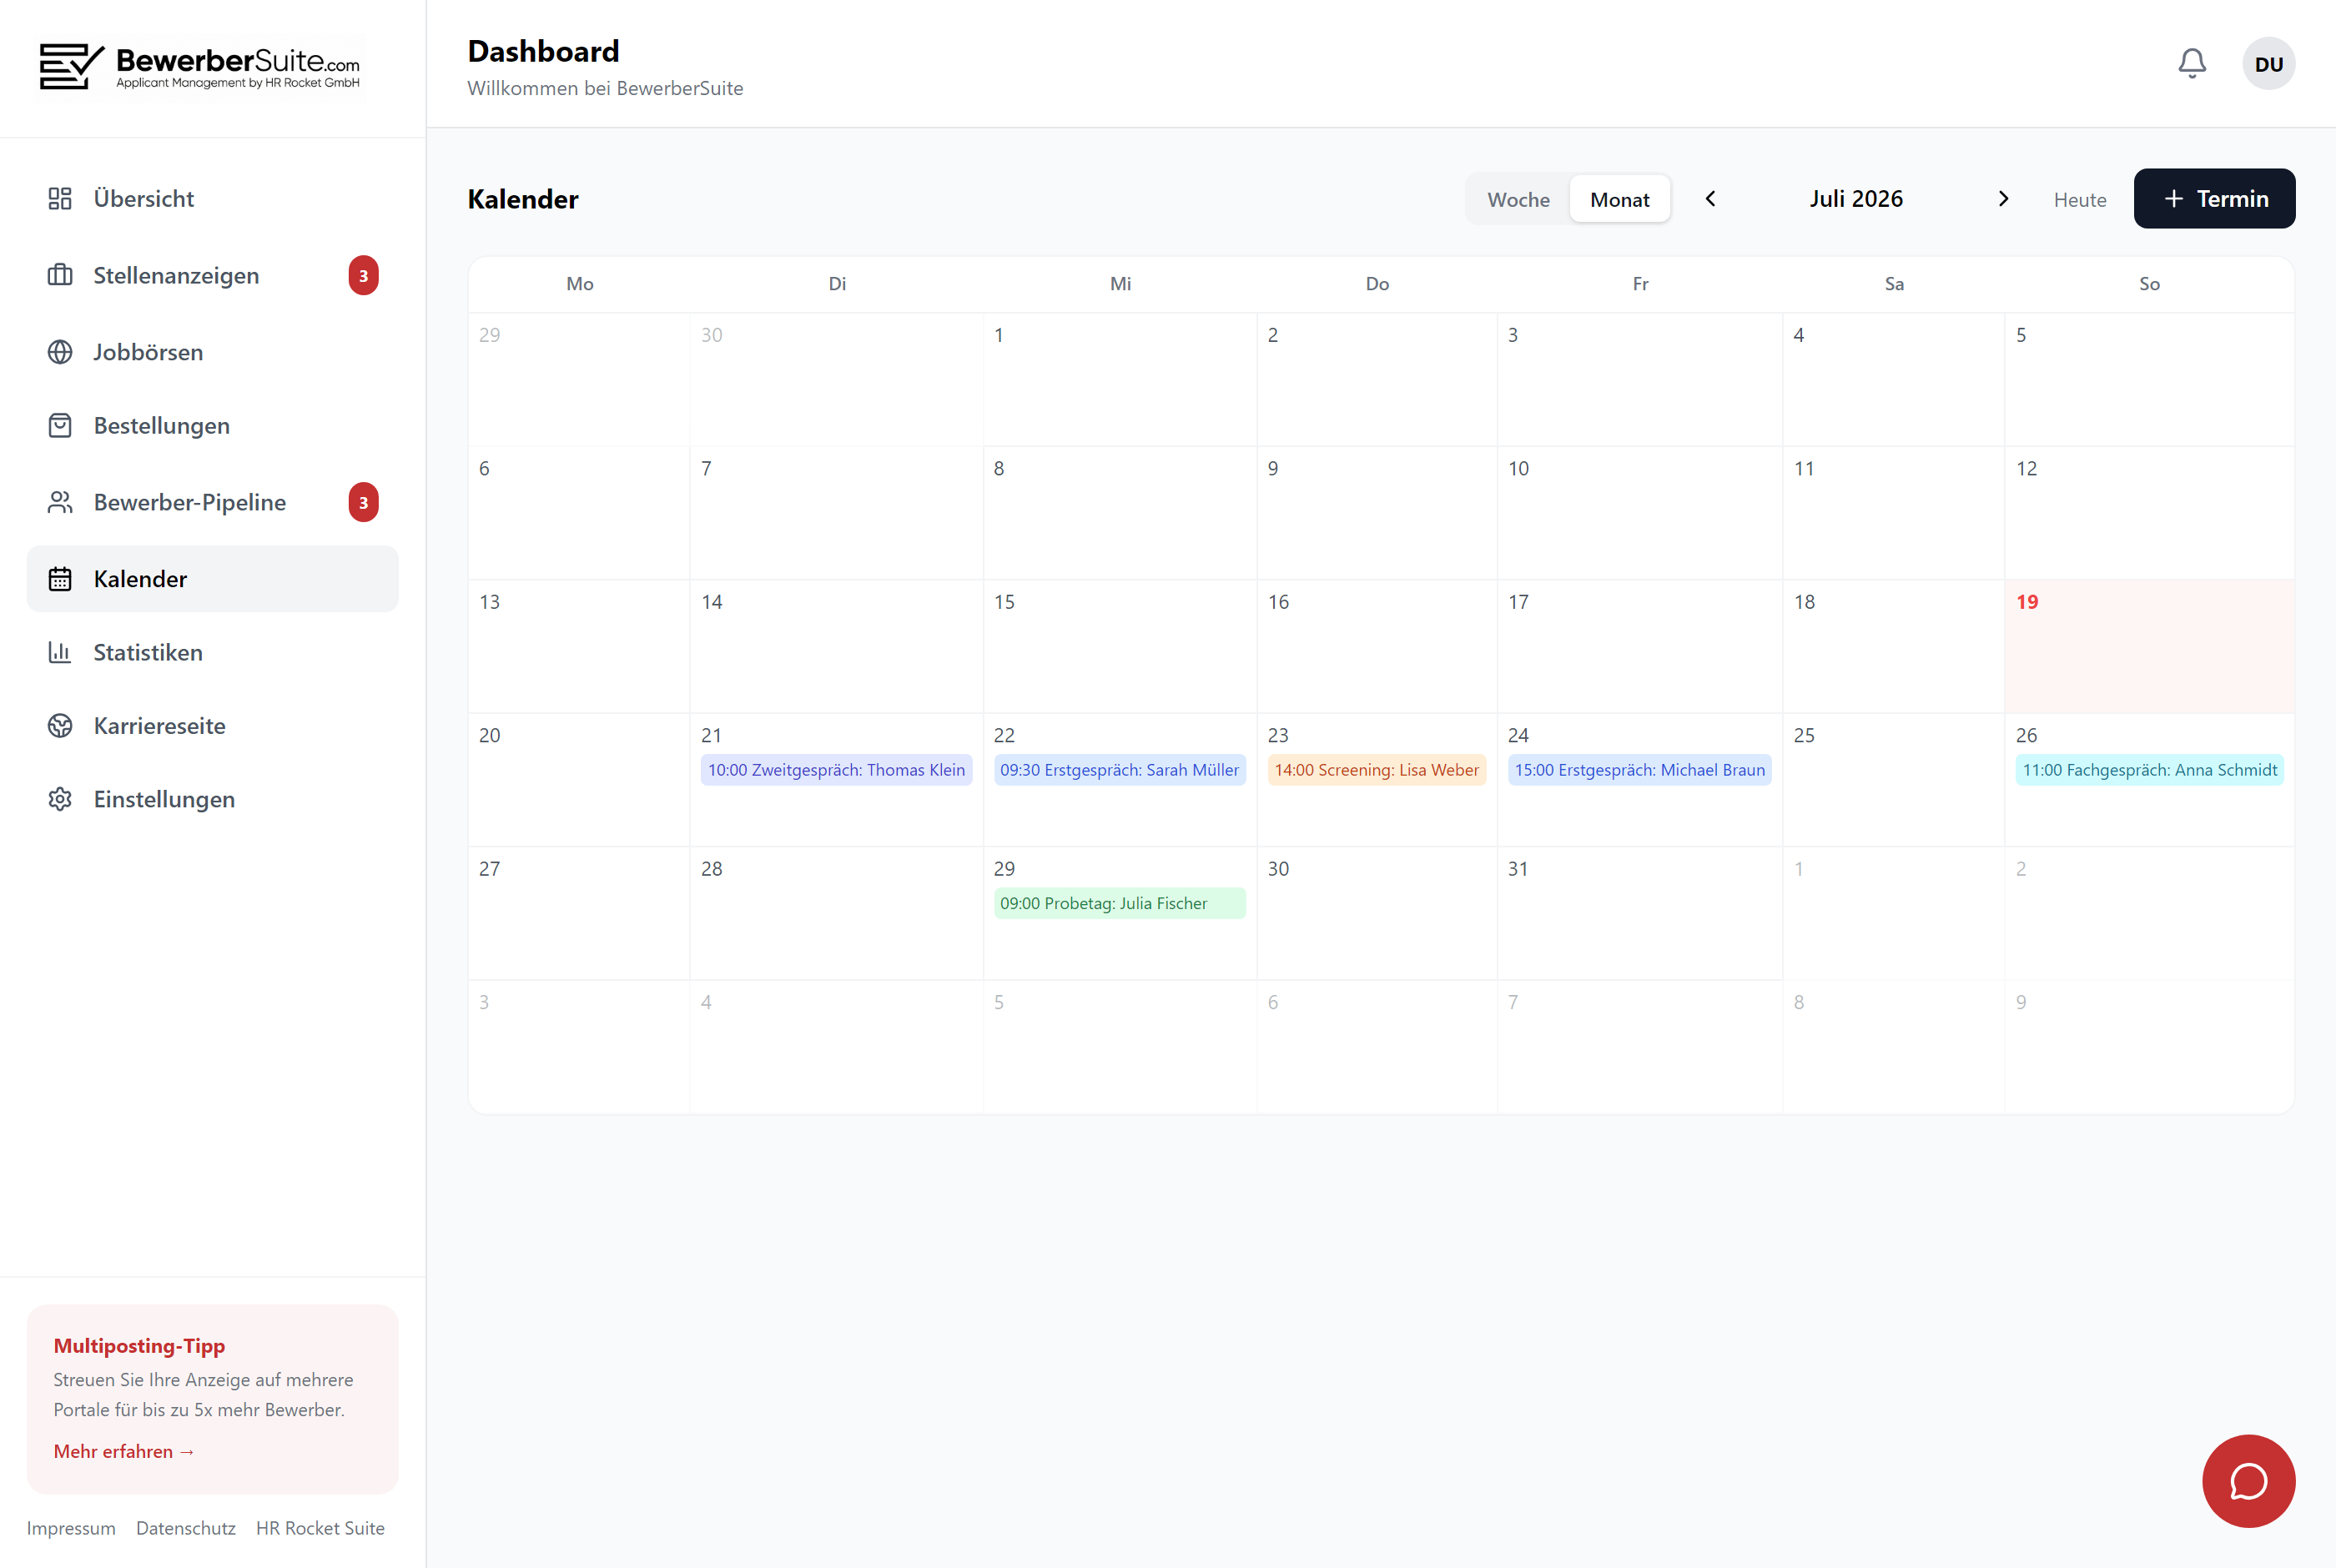Click the Einstellungen gear icon
Image resolution: width=2336 pixels, height=1568 pixels.
60,799
